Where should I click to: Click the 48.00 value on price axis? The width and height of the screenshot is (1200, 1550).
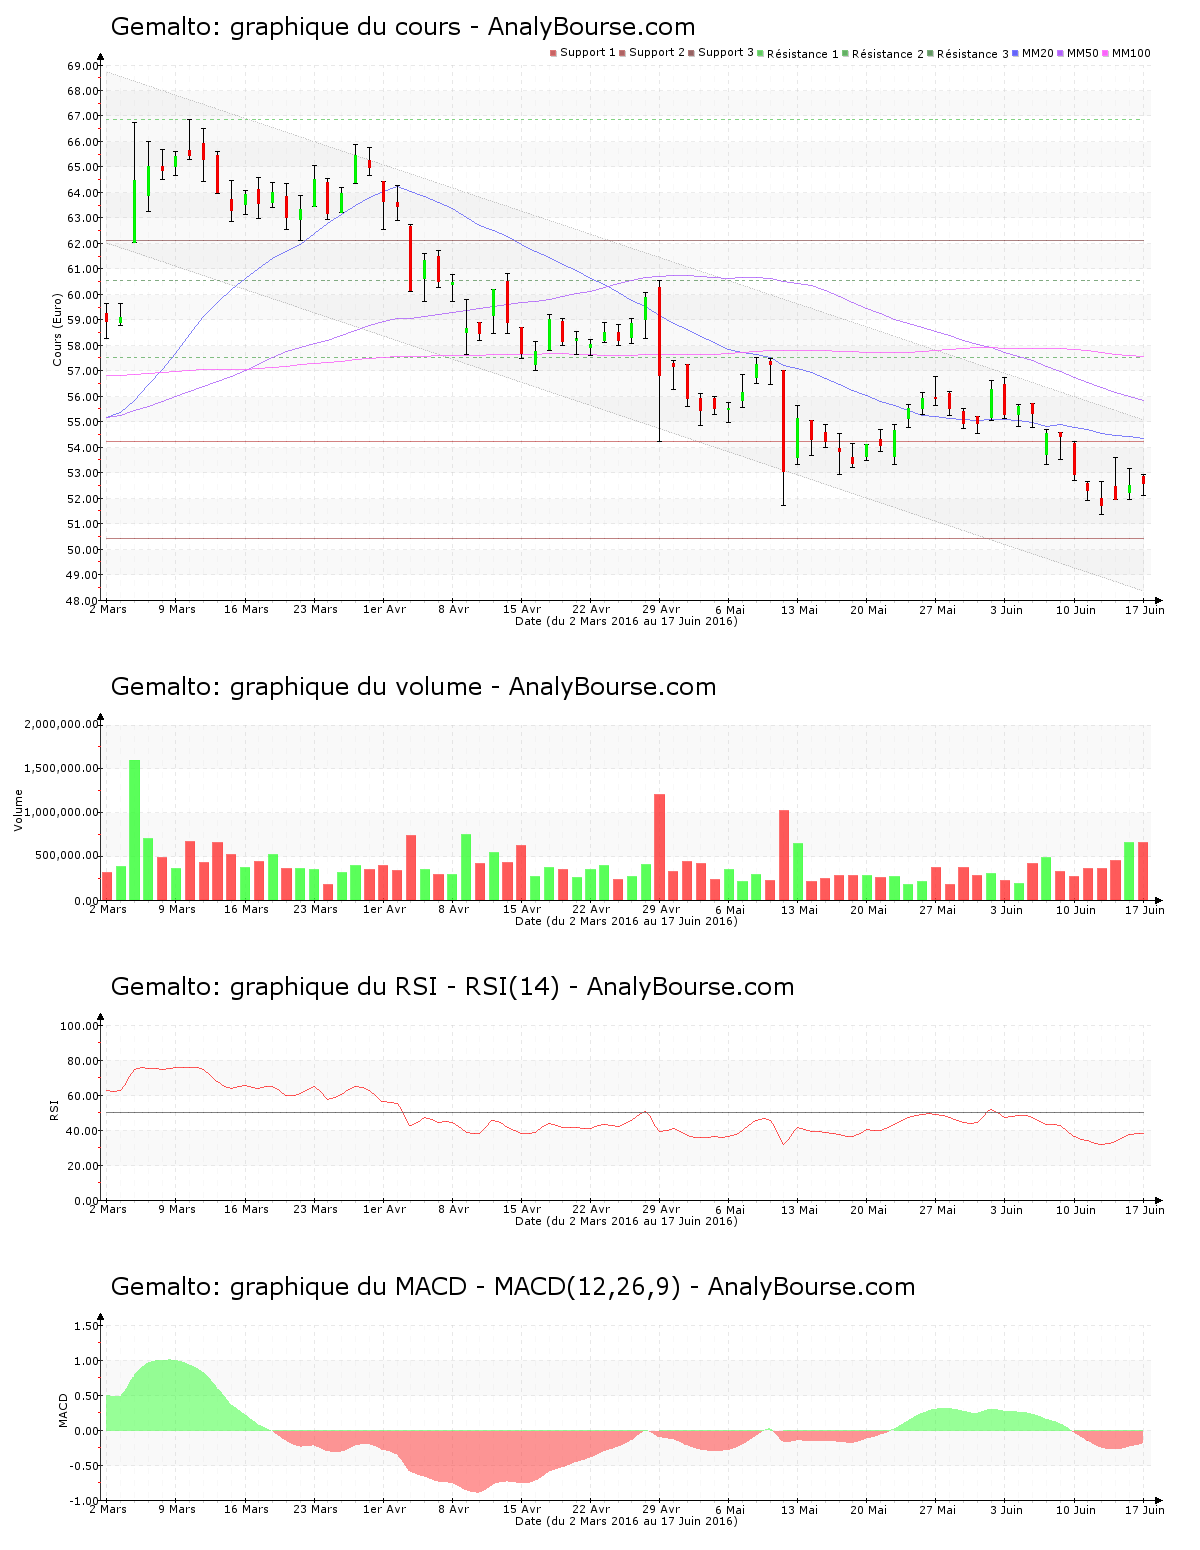click(83, 601)
